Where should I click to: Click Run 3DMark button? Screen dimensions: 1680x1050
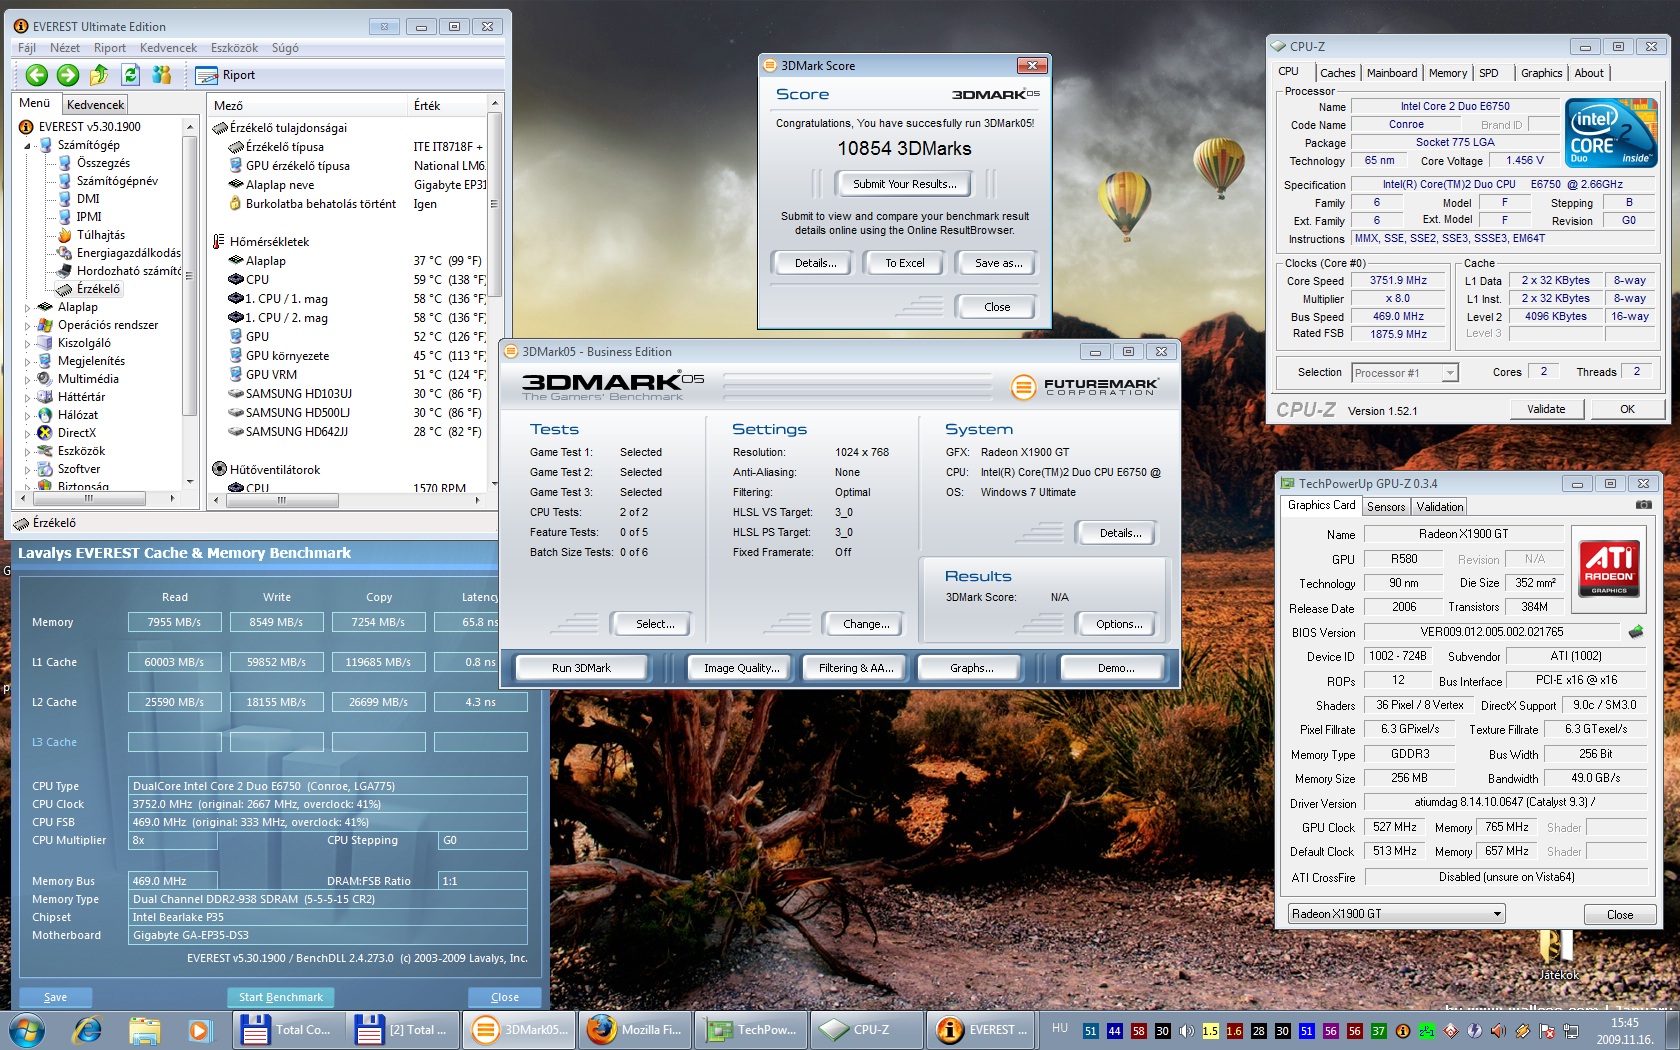(581, 668)
